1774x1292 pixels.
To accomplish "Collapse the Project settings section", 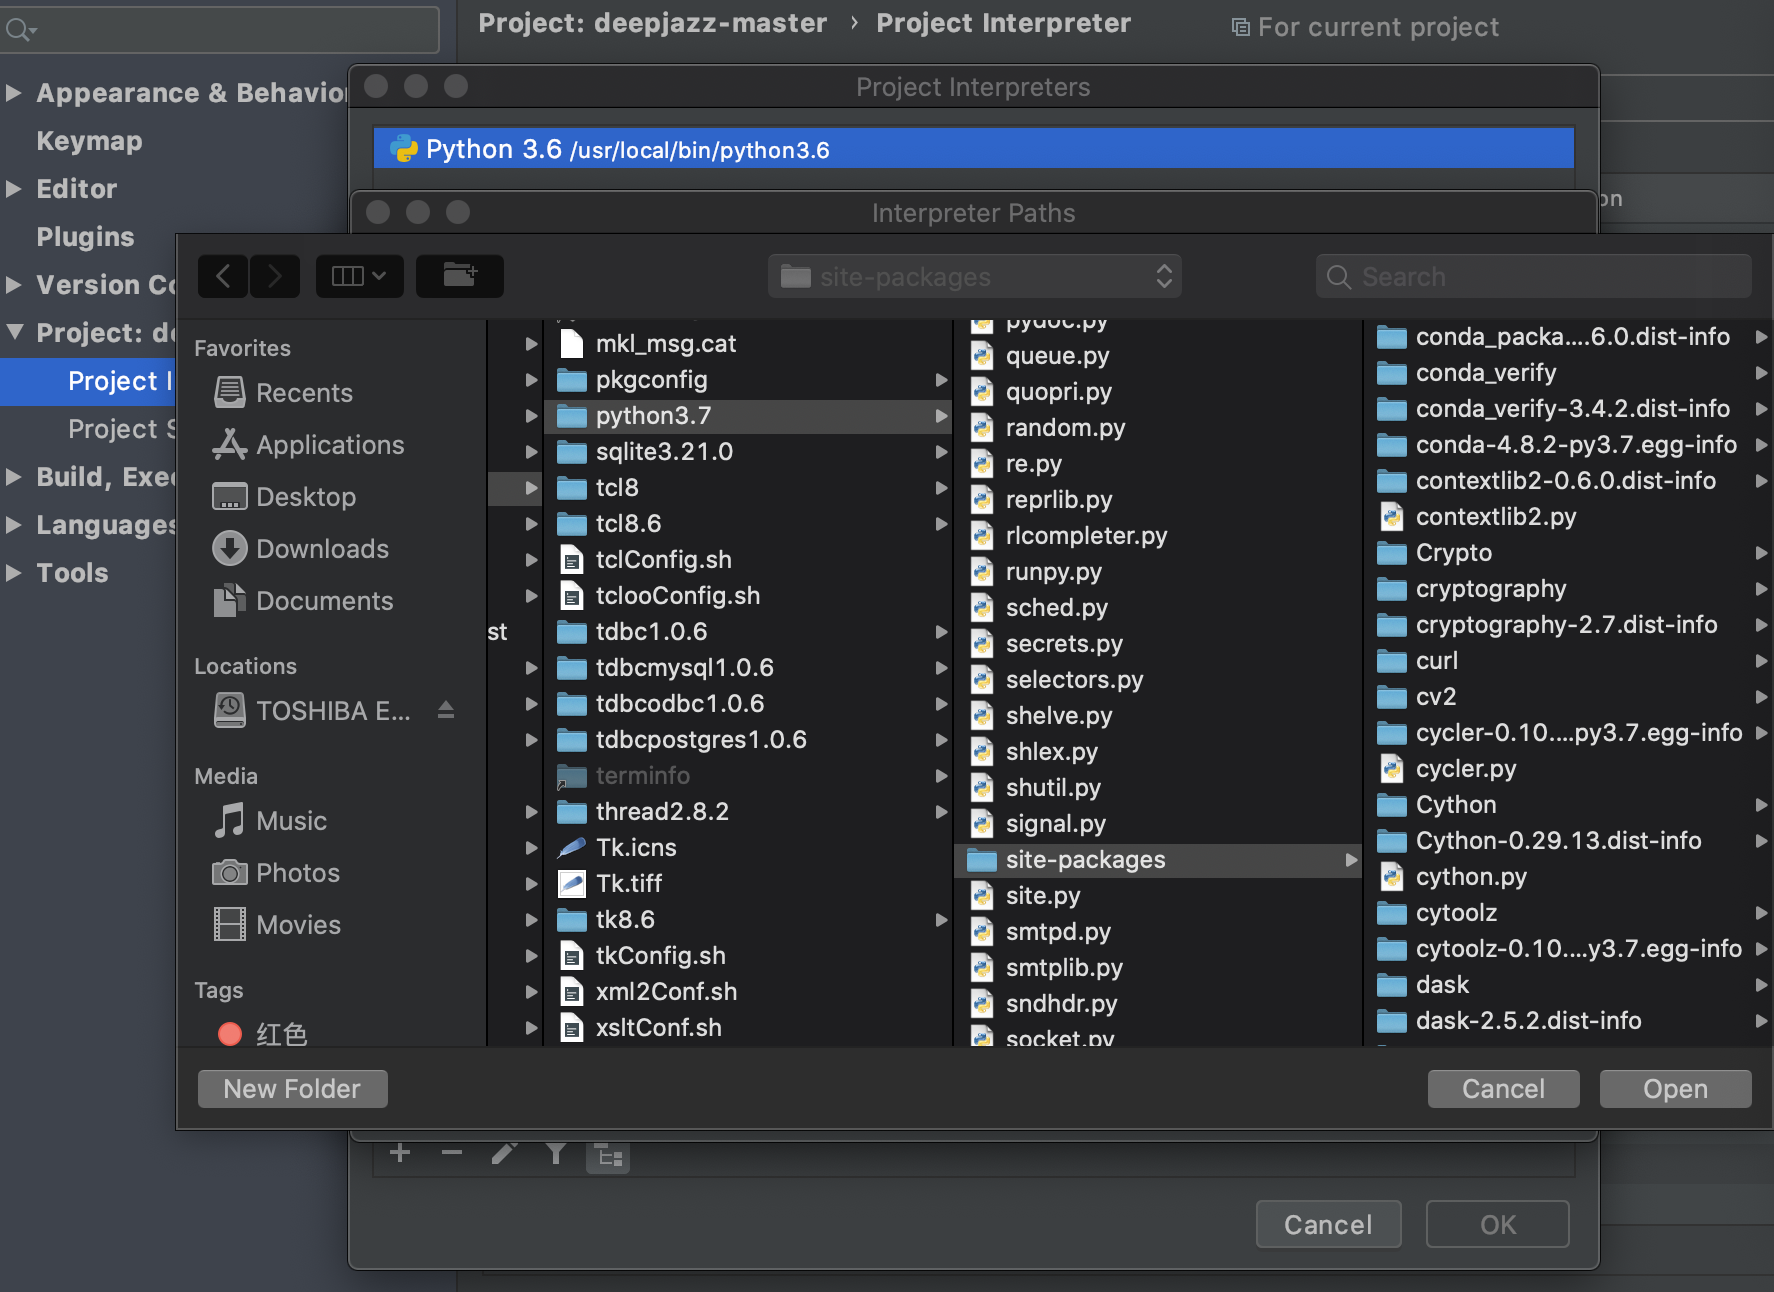I will pos(14,333).
